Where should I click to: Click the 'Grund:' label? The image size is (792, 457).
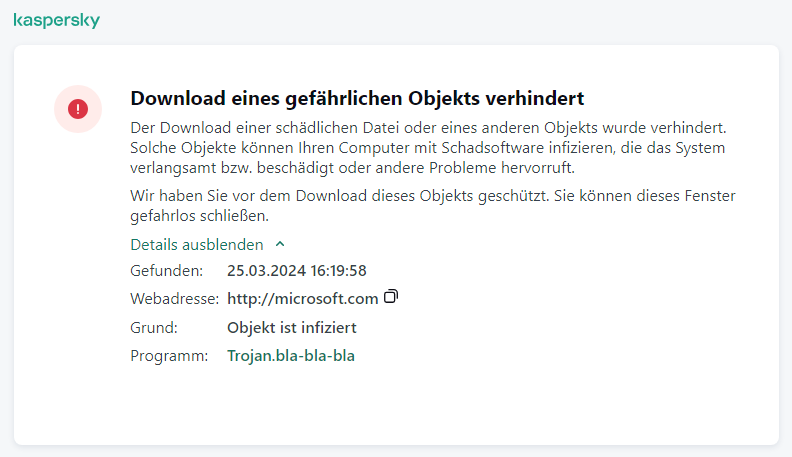[154, 327]
